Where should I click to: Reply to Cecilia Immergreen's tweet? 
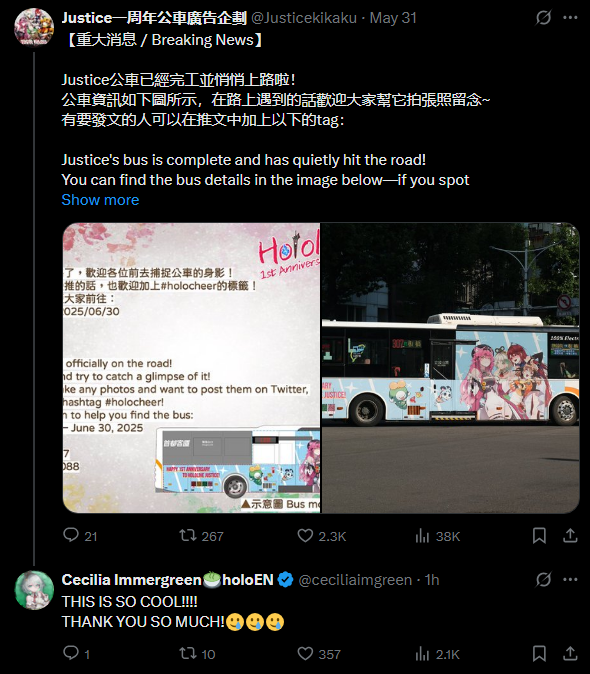(76, 653)
